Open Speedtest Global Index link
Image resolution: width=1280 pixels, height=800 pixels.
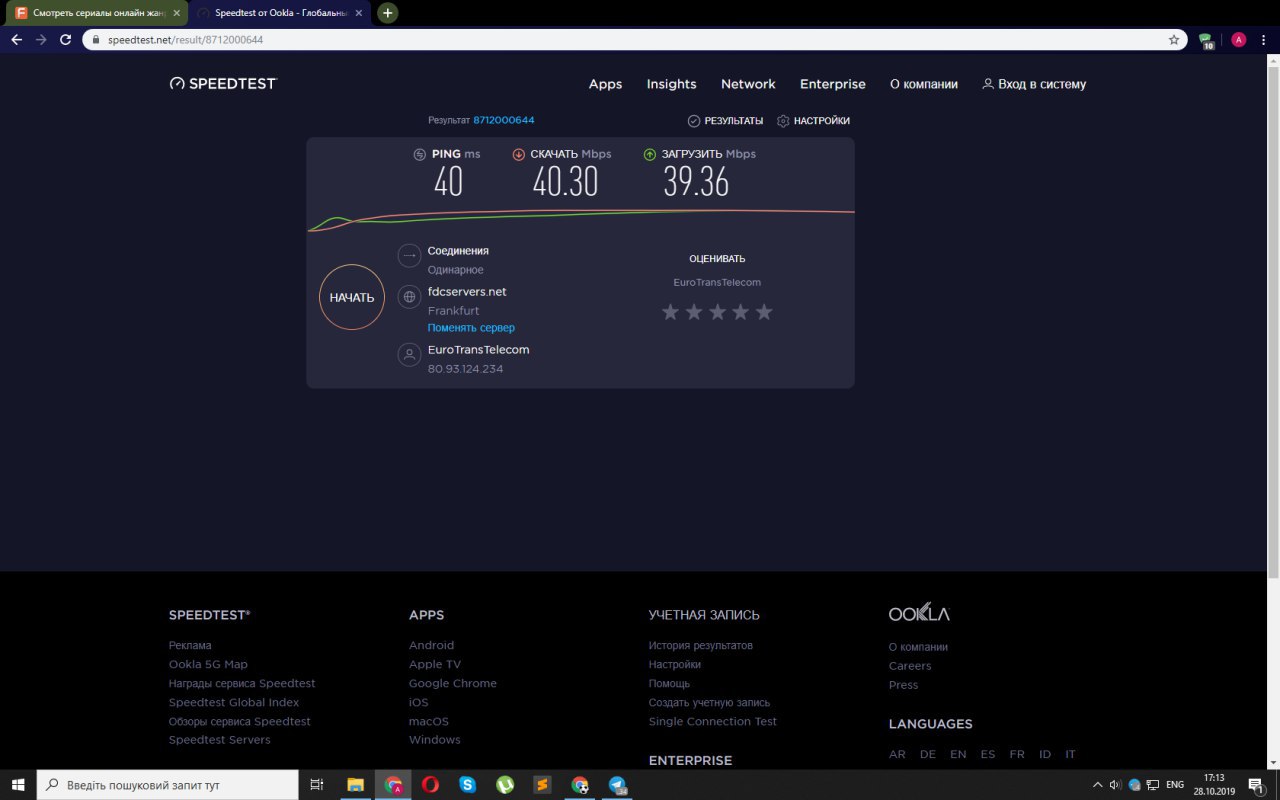[x=234, y=703]
